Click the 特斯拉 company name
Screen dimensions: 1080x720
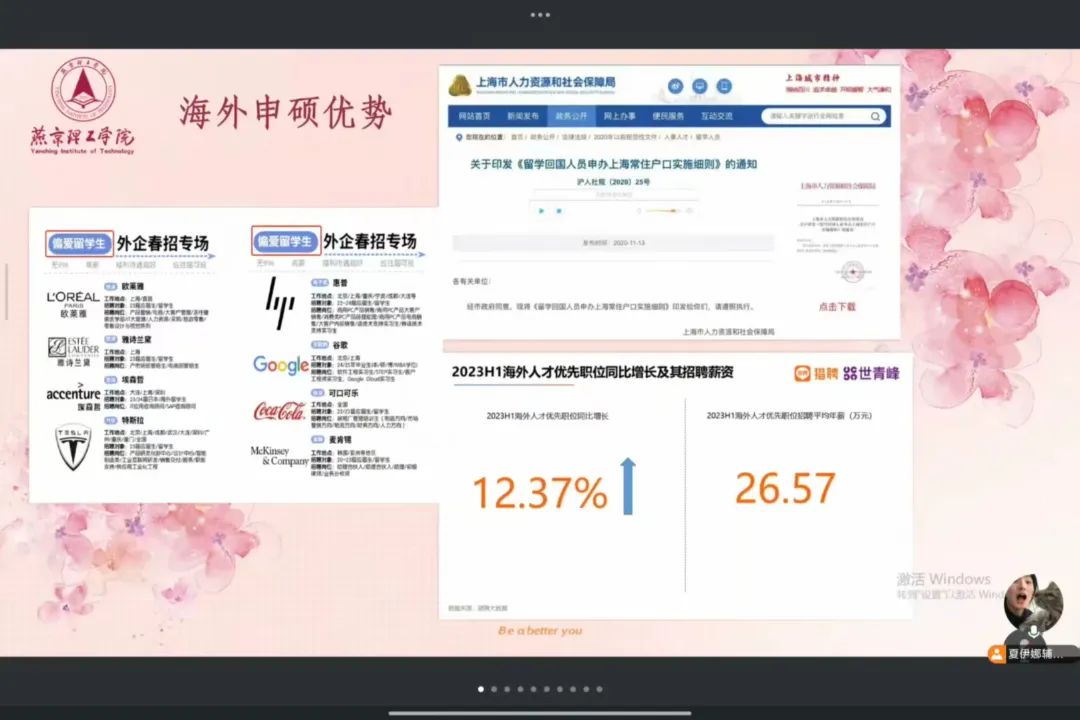click(x=133, y=420)
